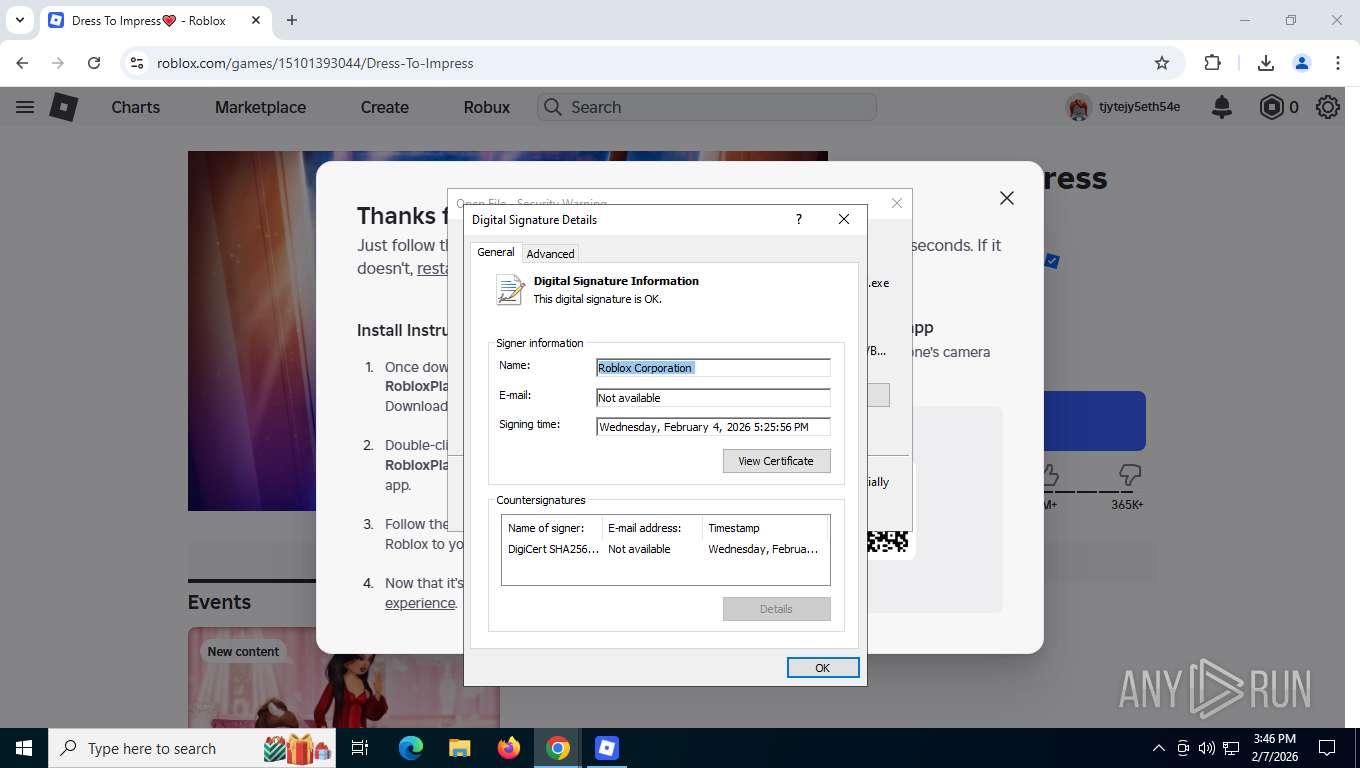The width and height of the screenshot is (1360, 768).
Task: Go back with browser back arrow
Action: (23, 63)
